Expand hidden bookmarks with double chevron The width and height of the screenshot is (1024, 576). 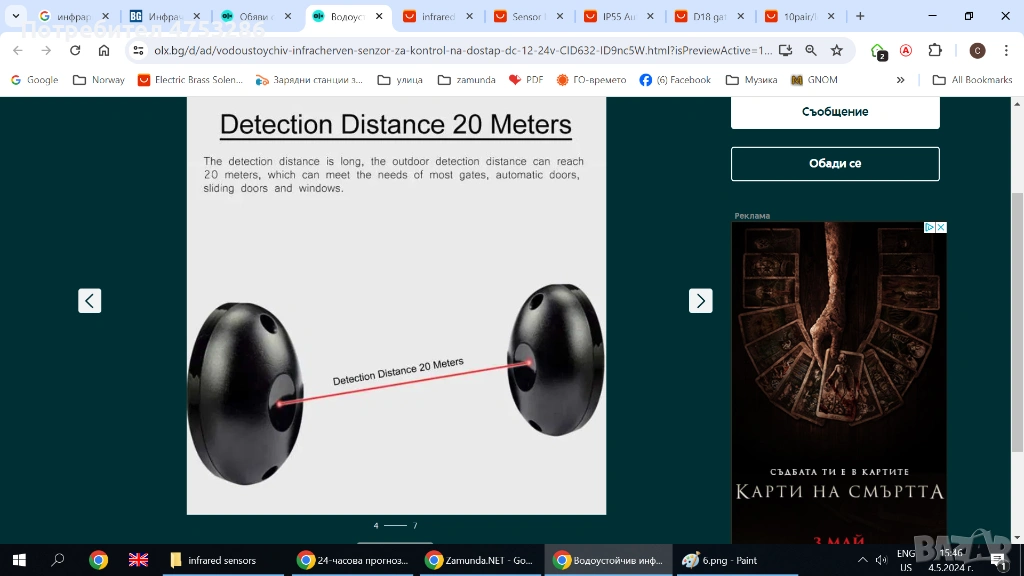pyautogui.click(x=900, y=80)
